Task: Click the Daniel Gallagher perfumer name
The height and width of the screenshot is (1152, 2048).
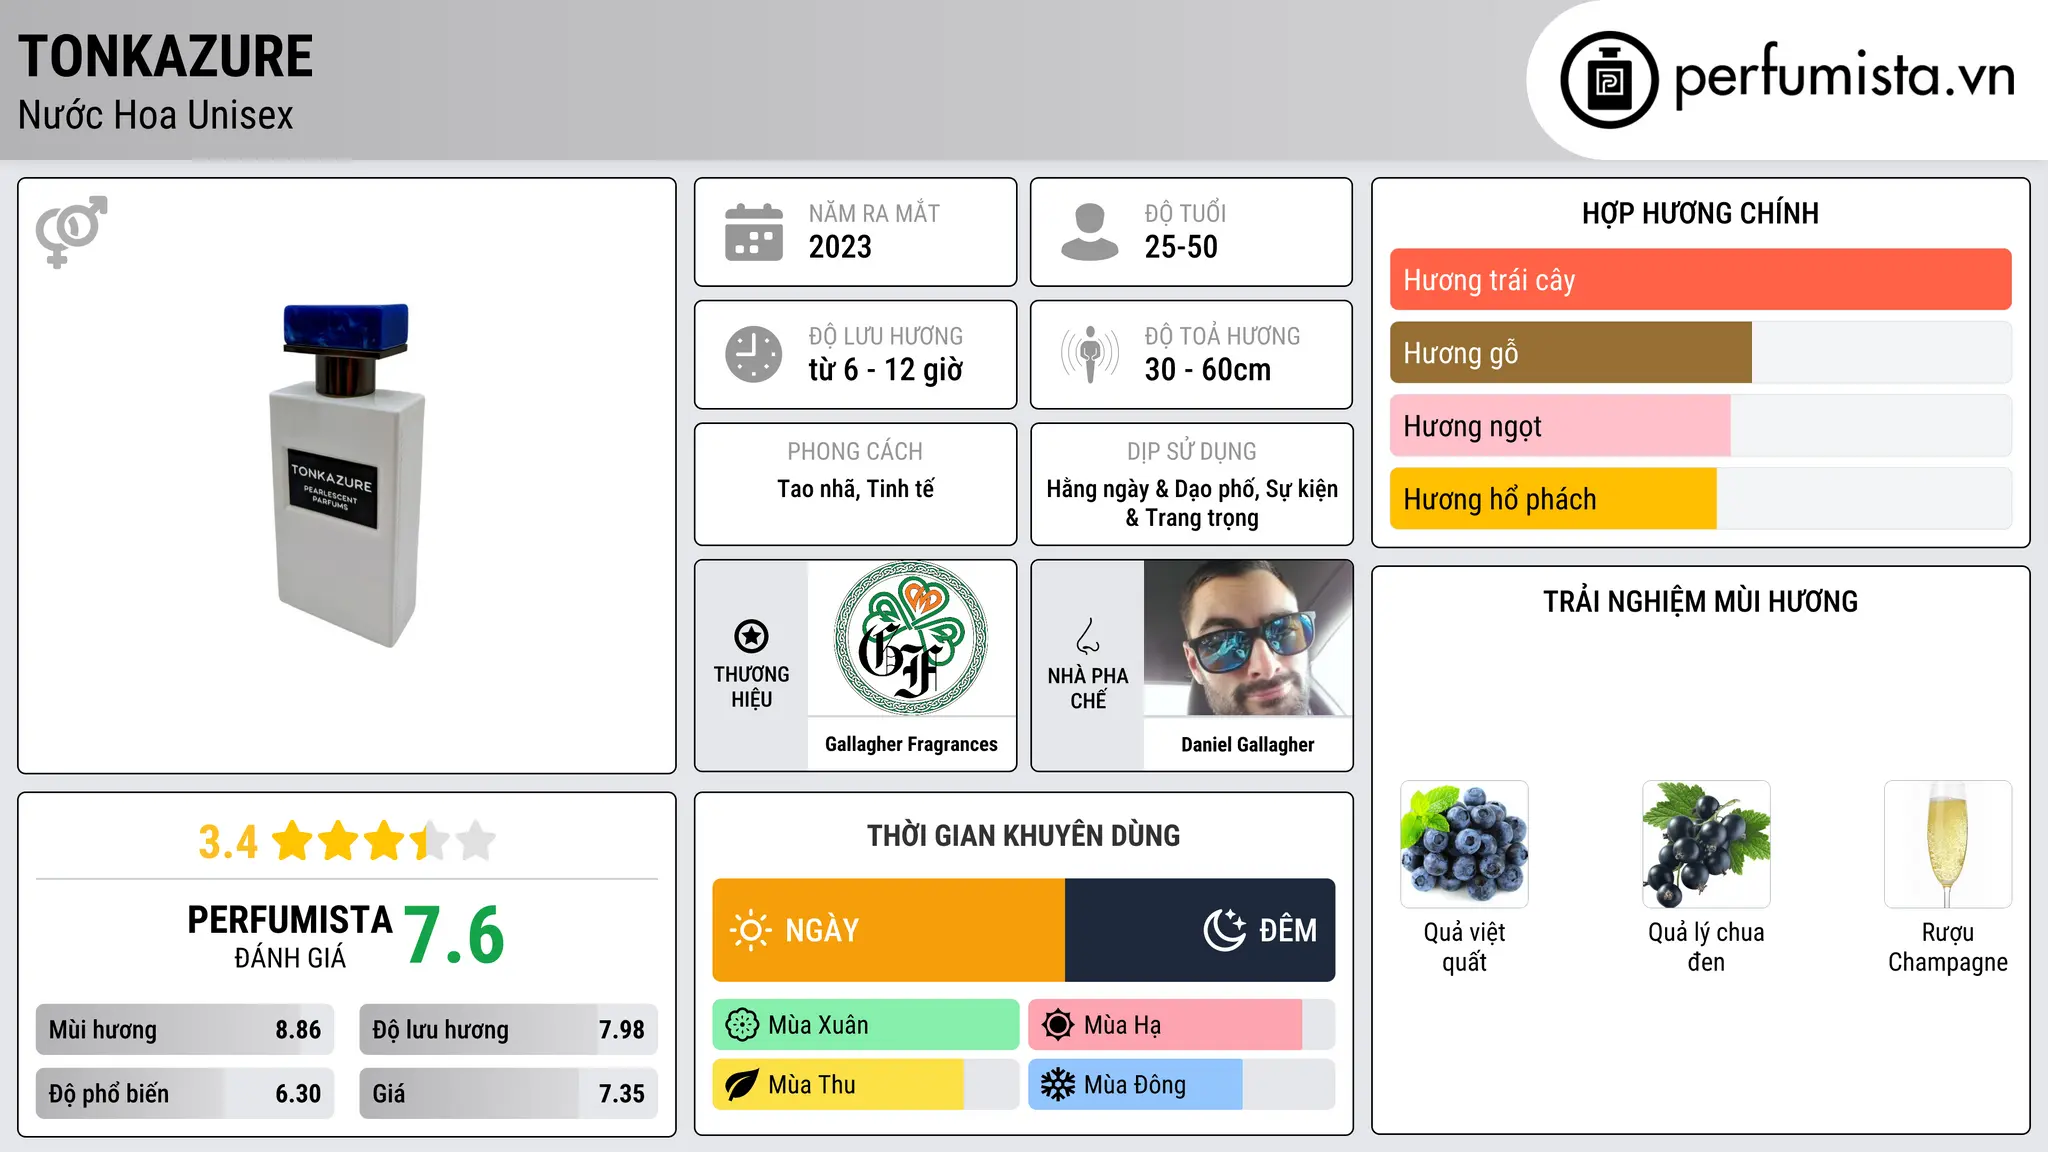Action: point(1248,744)
